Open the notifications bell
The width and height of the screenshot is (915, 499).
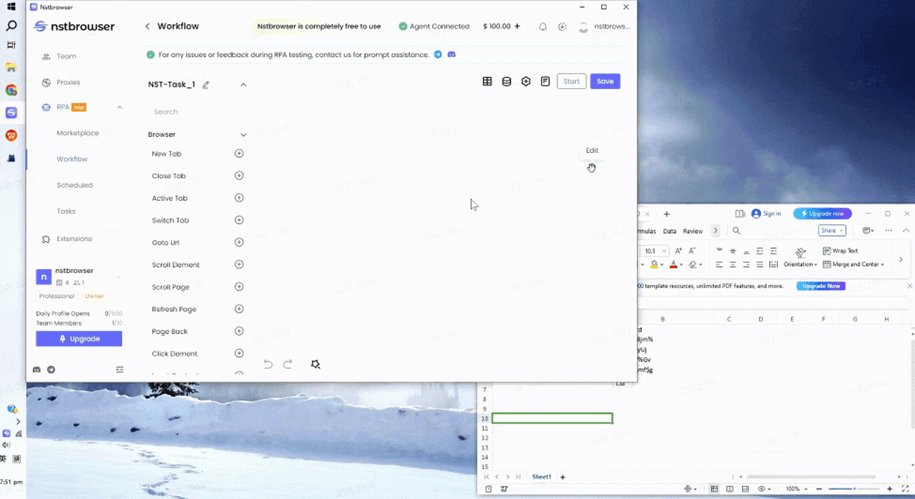(543, 27)
